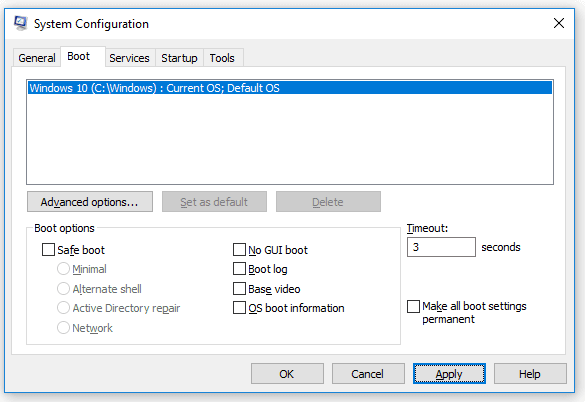Turn on OS boot information
The image size is (586, 404).
(239, 308)
